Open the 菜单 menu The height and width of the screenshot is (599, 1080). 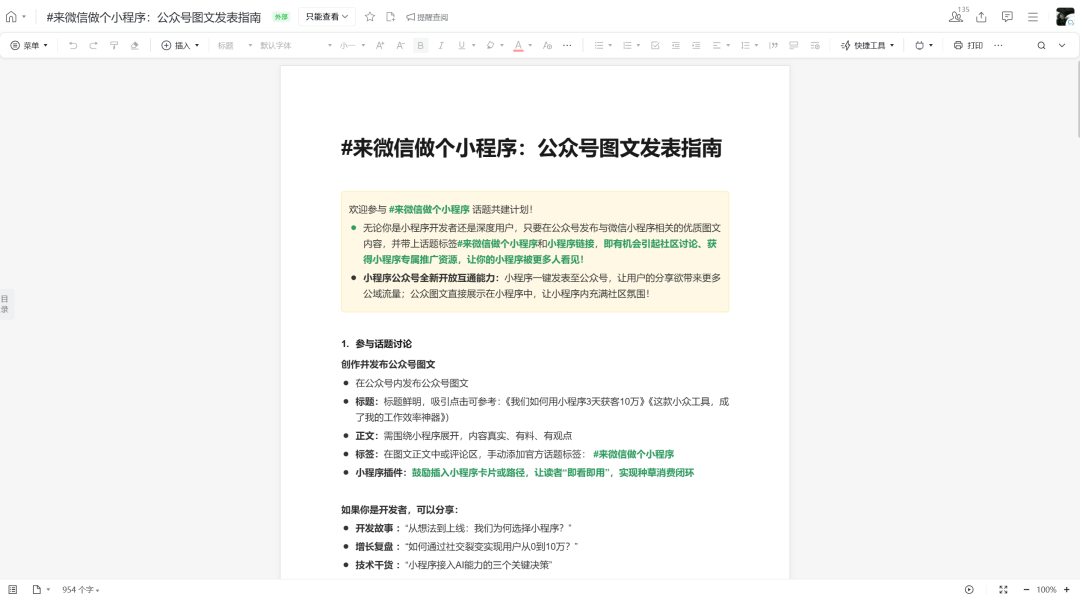29,45
